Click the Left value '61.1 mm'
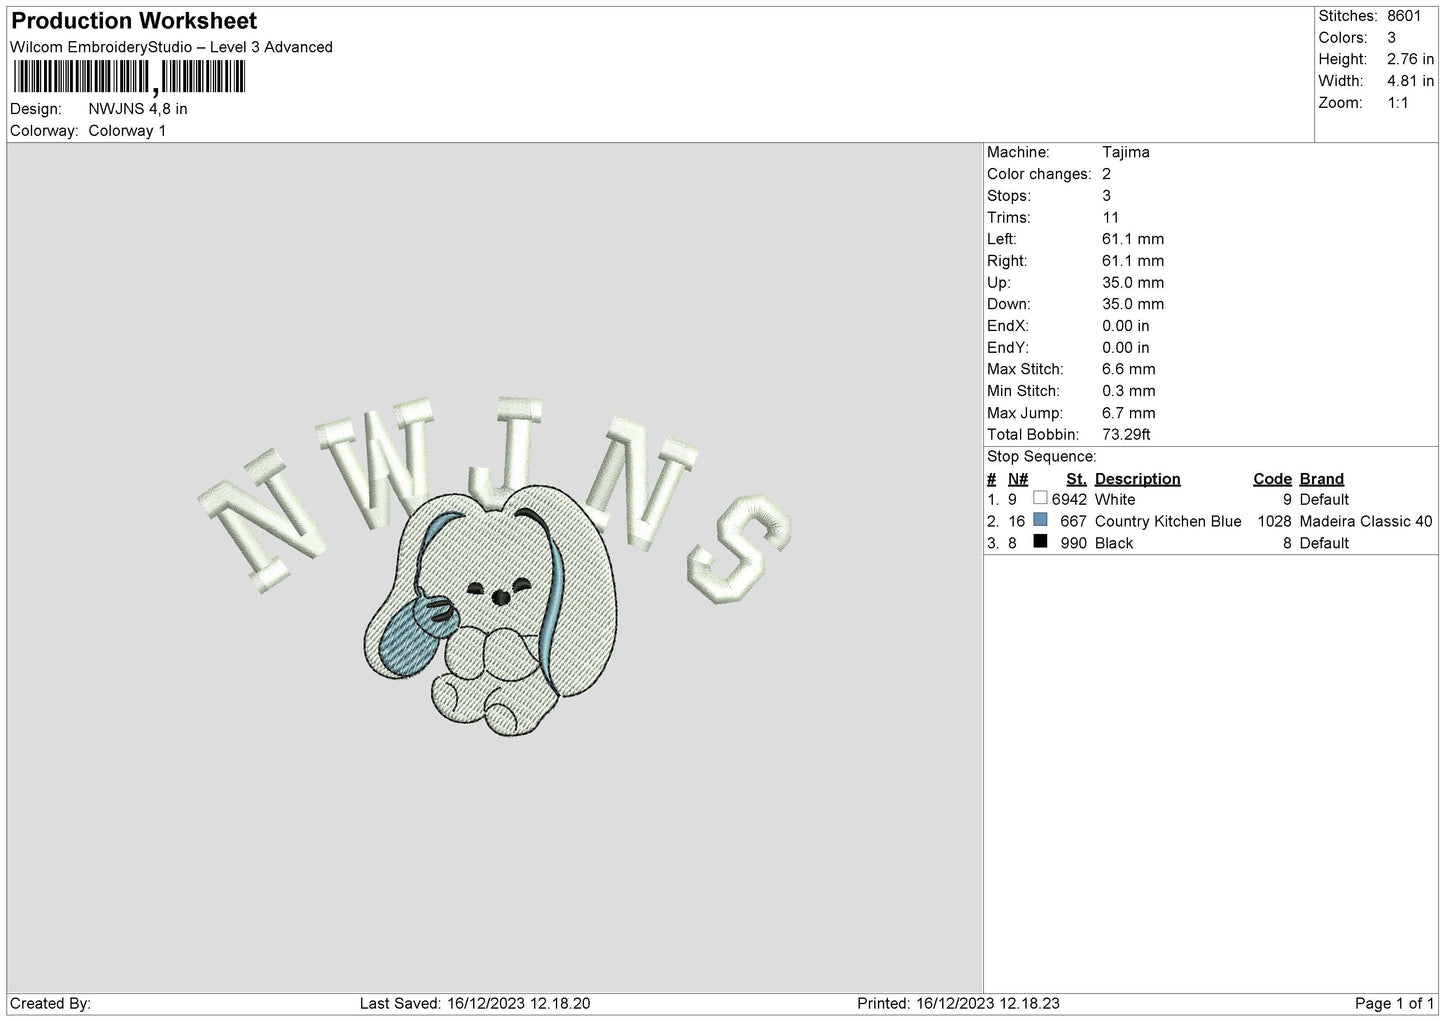This screenshot has height=1021, width=1445. click(1132, 239)
